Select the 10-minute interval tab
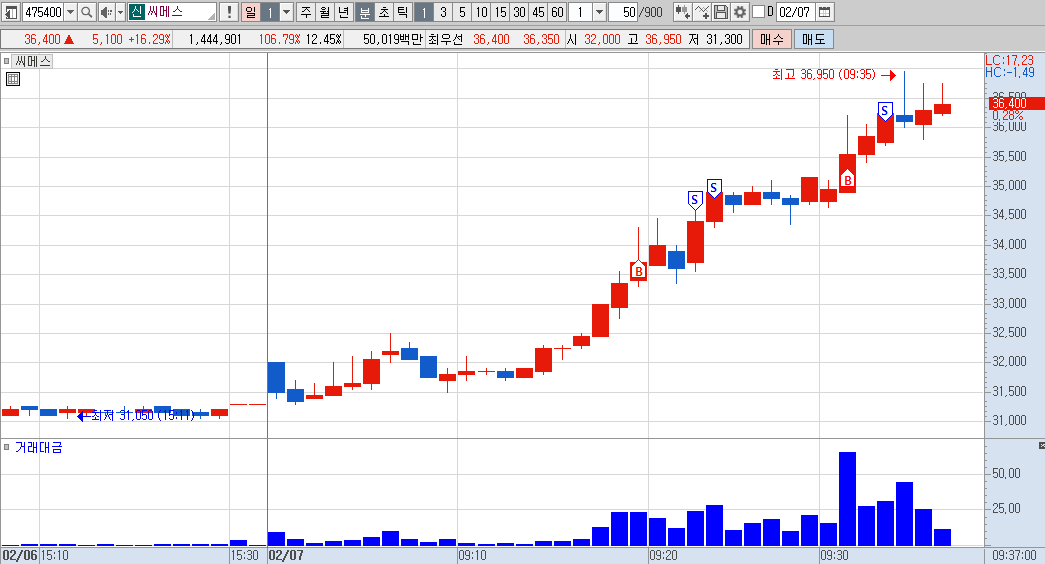Image resolution: width=1045 pixels, height=564 pixels. coord(481,12)
